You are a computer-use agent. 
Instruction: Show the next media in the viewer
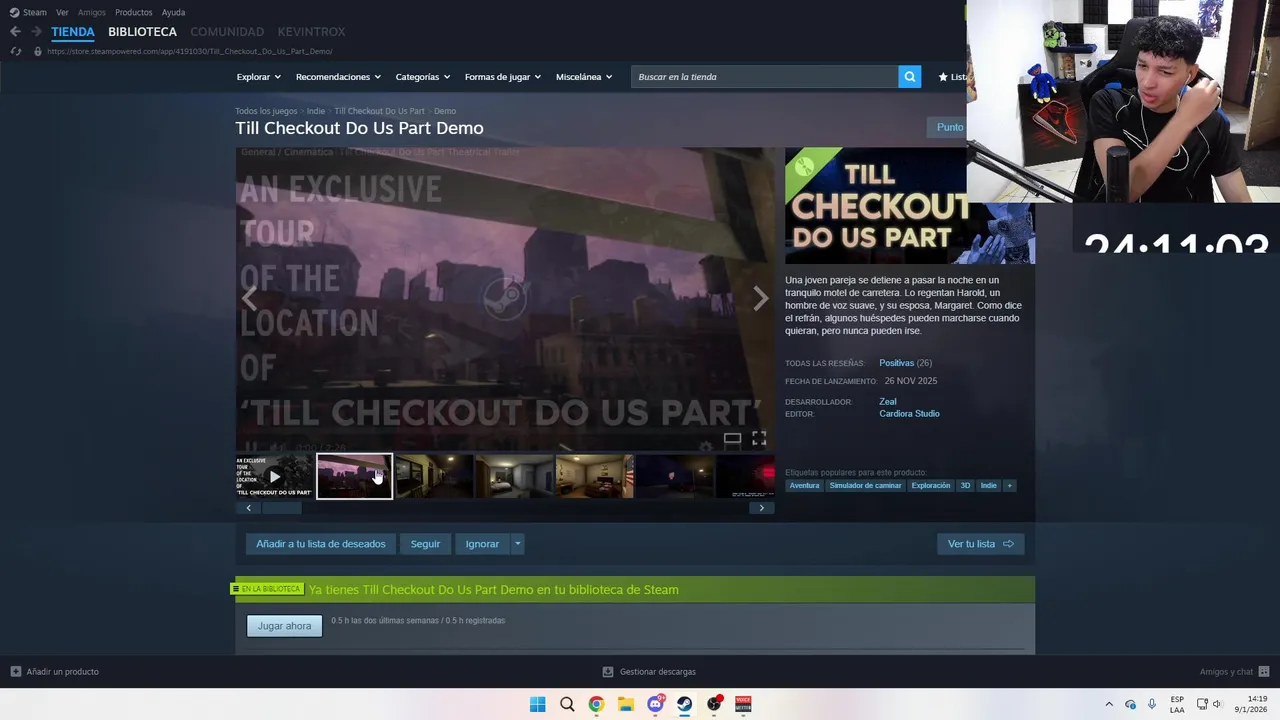761,298
